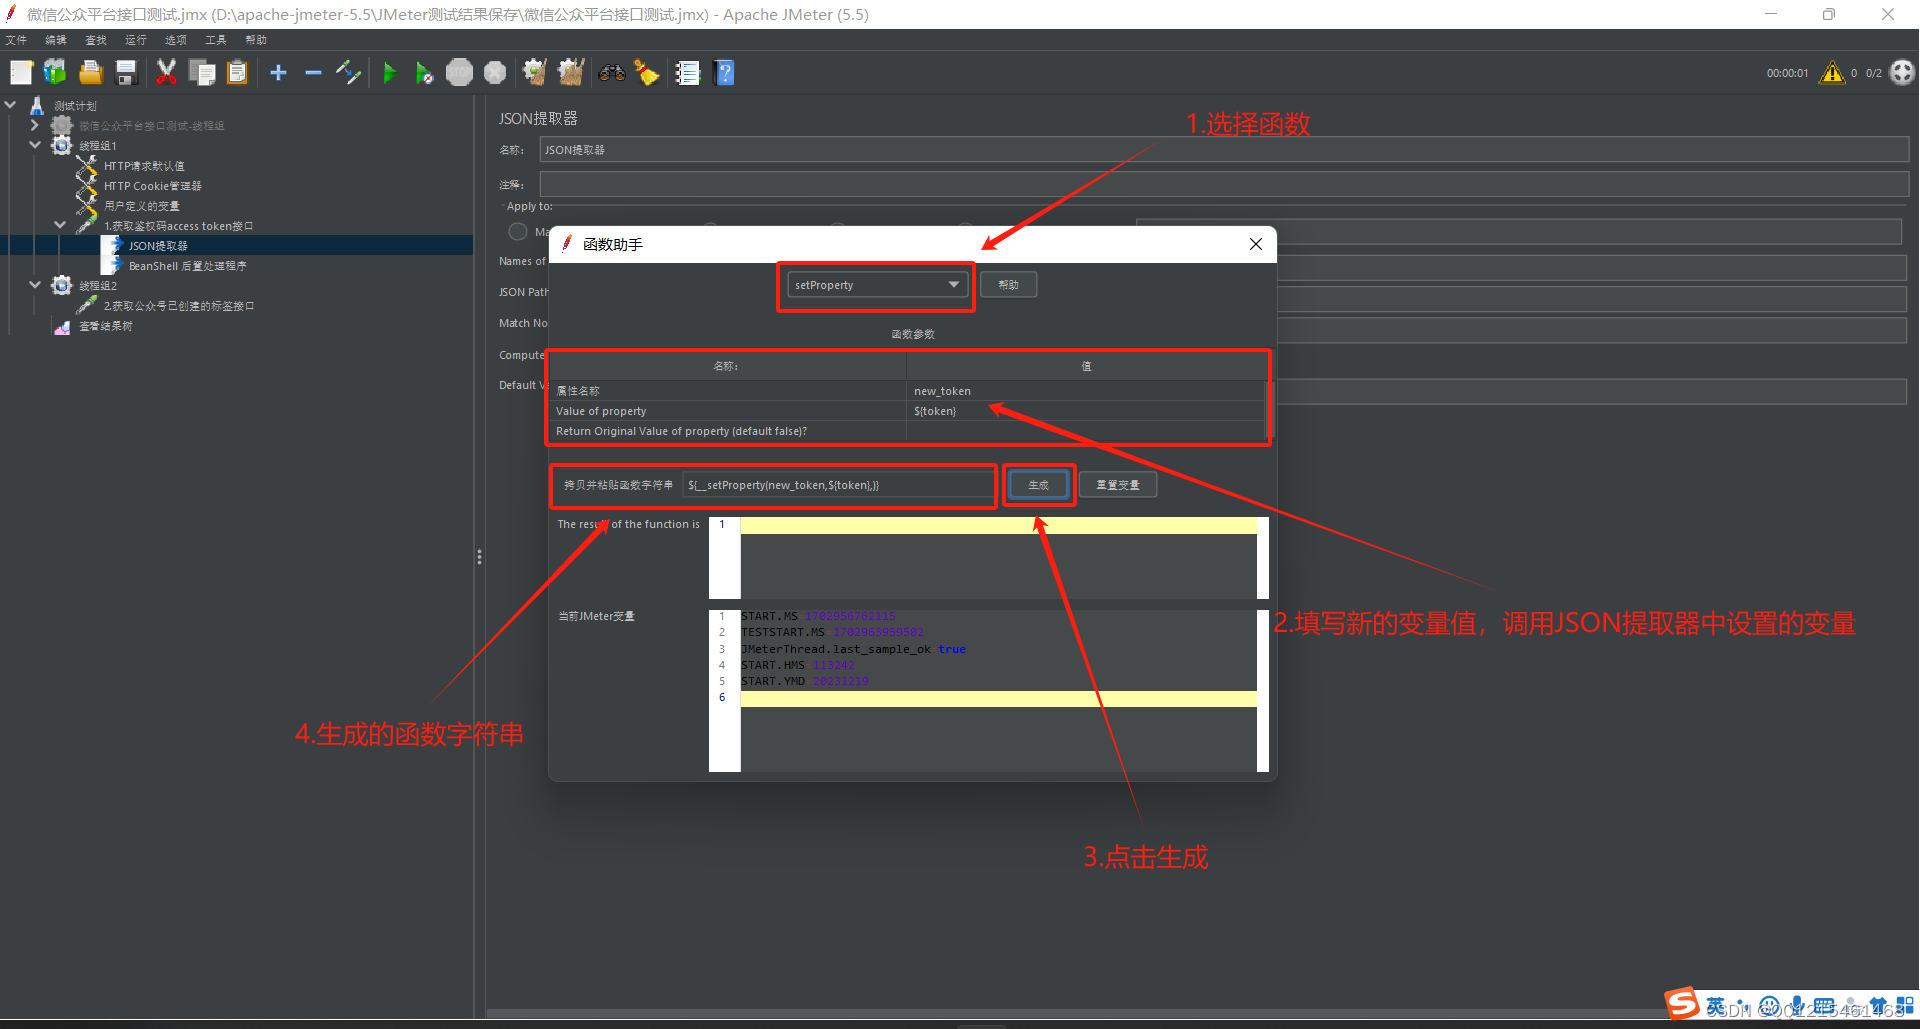1920x1029 pixels.
Task: Open the 运行 menu
Action: pos(136,40)
